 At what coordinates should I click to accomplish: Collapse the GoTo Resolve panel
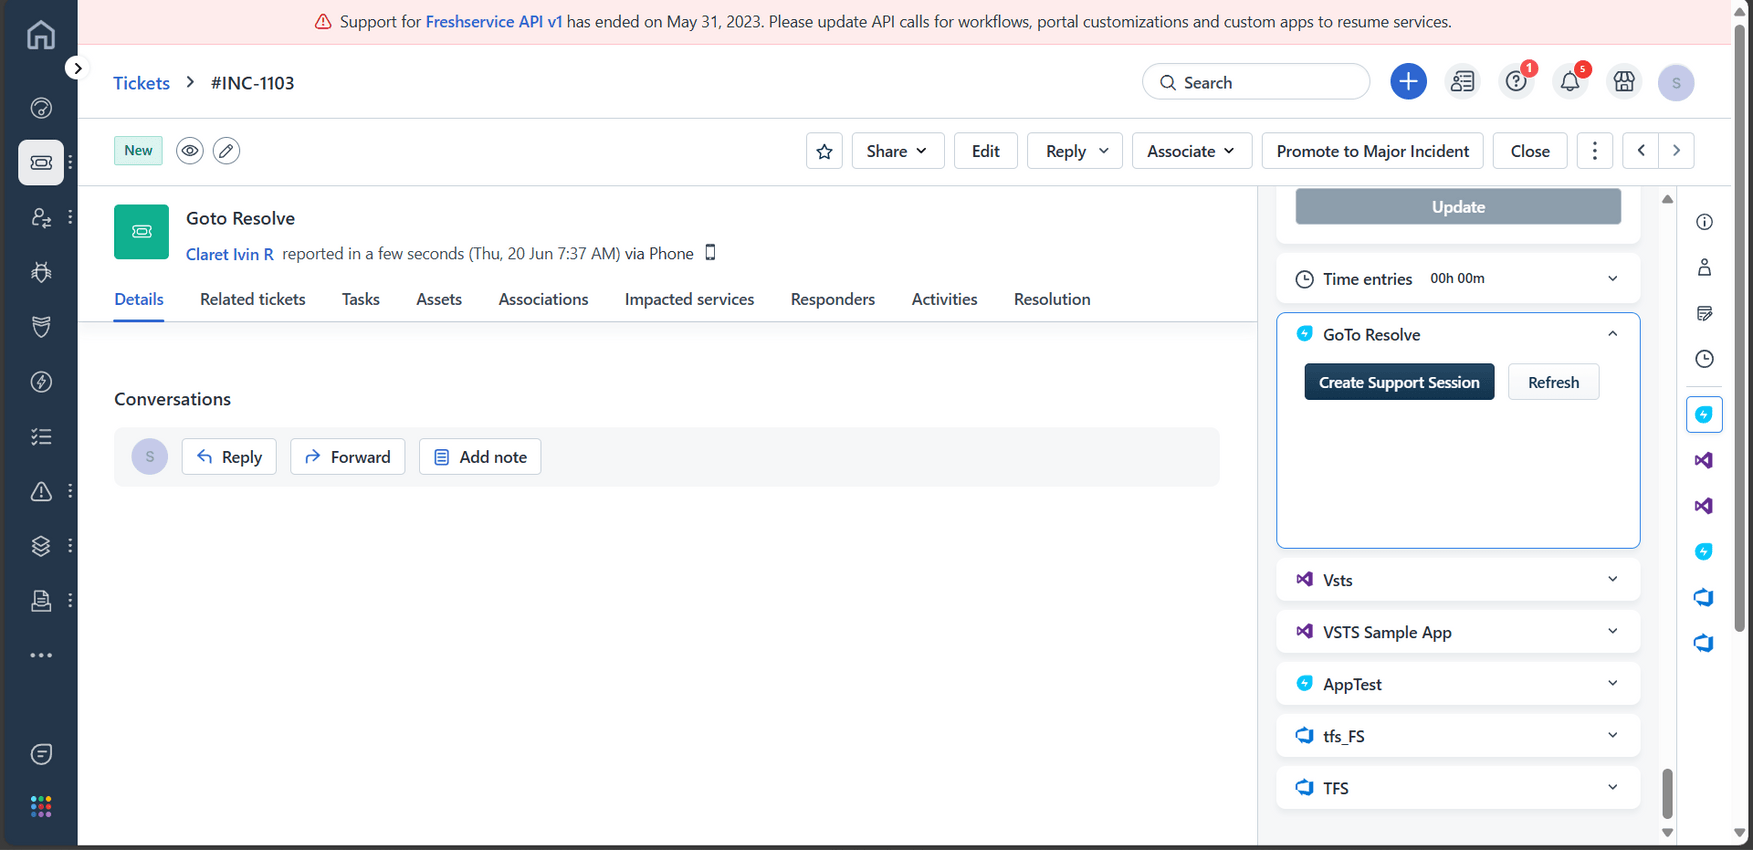[1612, 334]
